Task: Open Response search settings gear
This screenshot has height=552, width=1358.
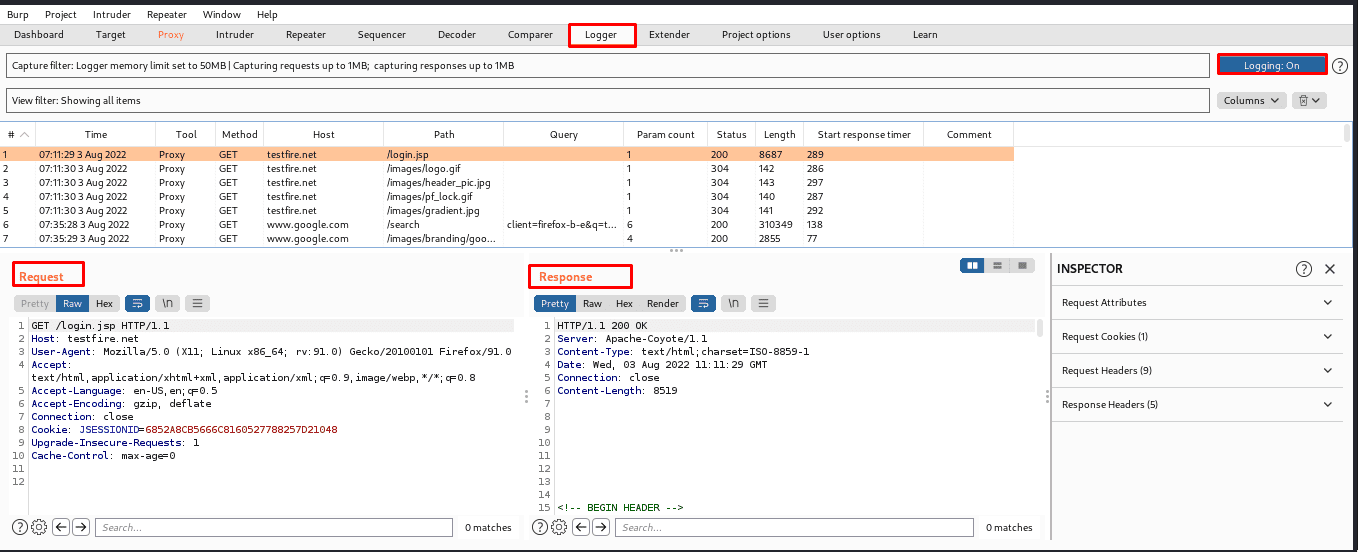Action: [x=558, y=527]
